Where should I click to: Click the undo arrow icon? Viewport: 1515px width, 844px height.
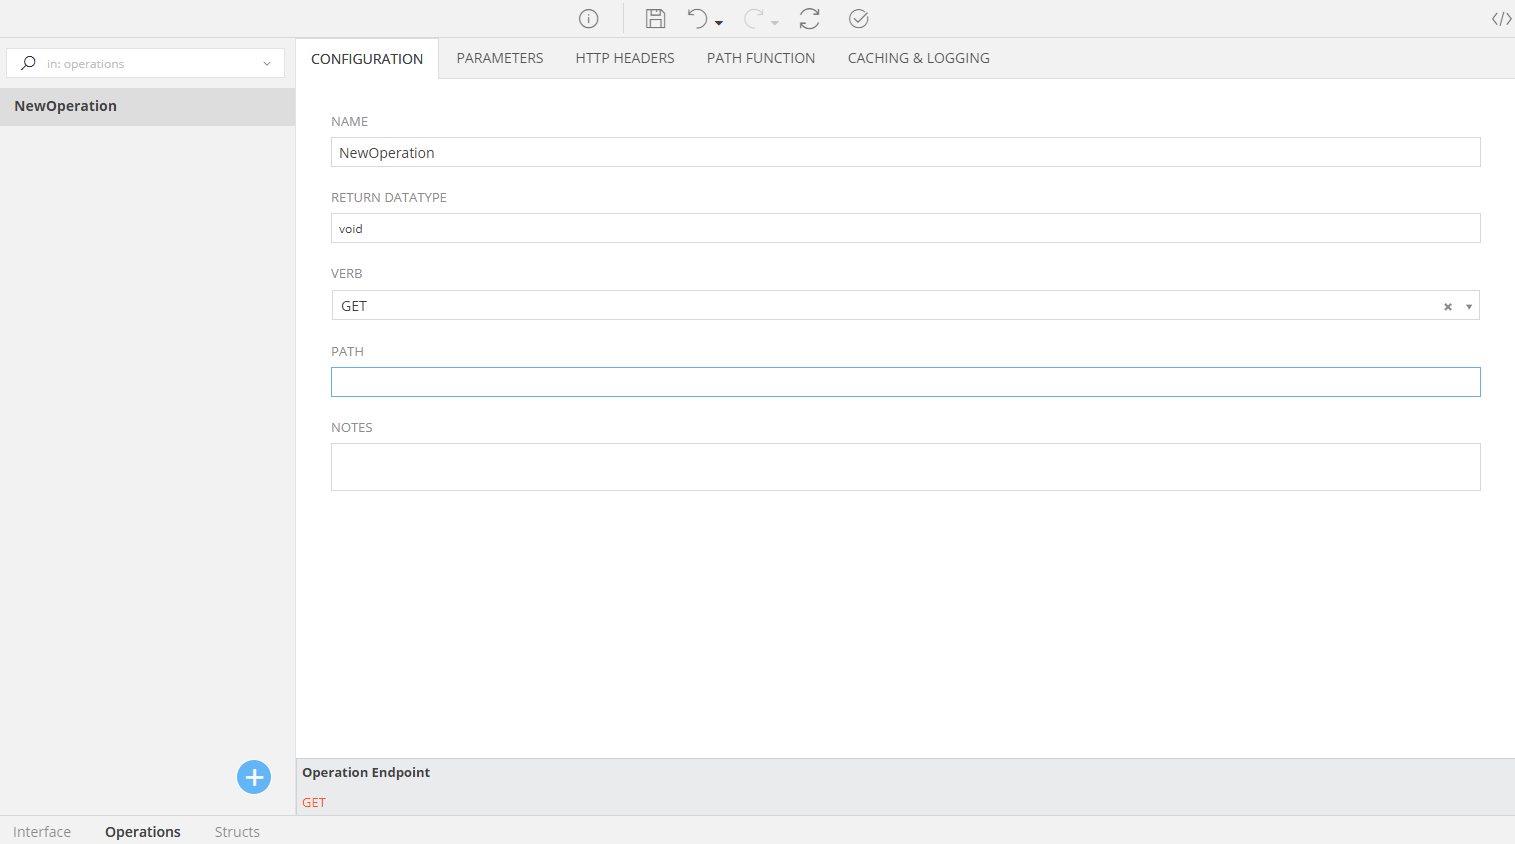tap(697, 19)
